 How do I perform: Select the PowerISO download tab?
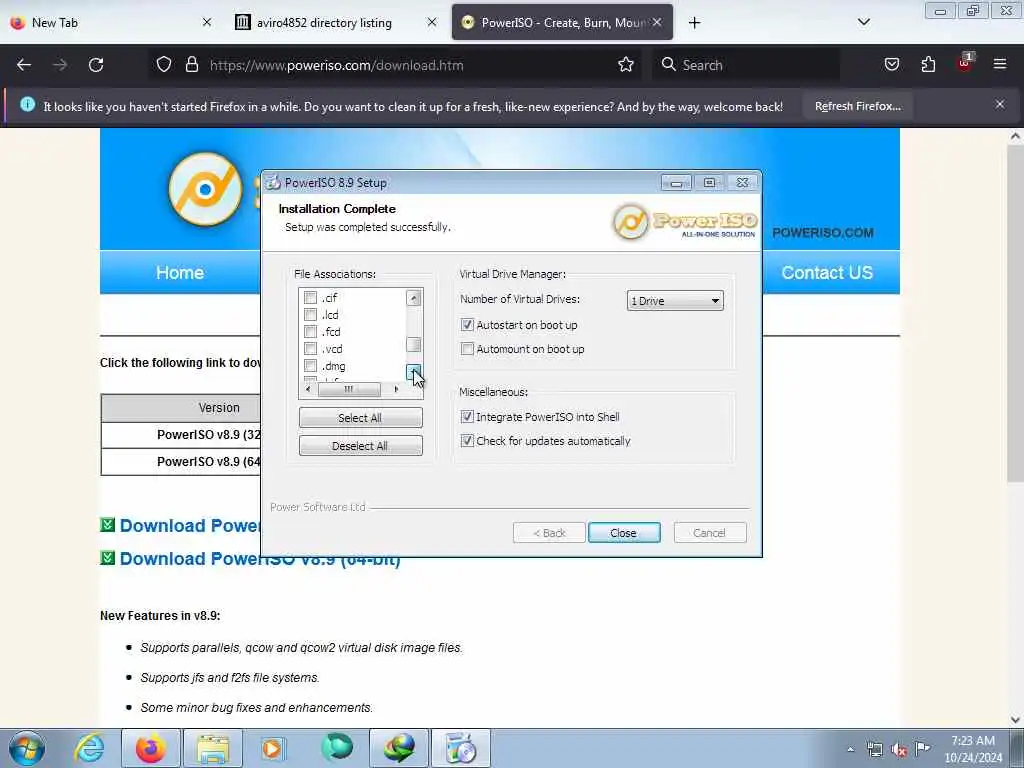[562, 23]
